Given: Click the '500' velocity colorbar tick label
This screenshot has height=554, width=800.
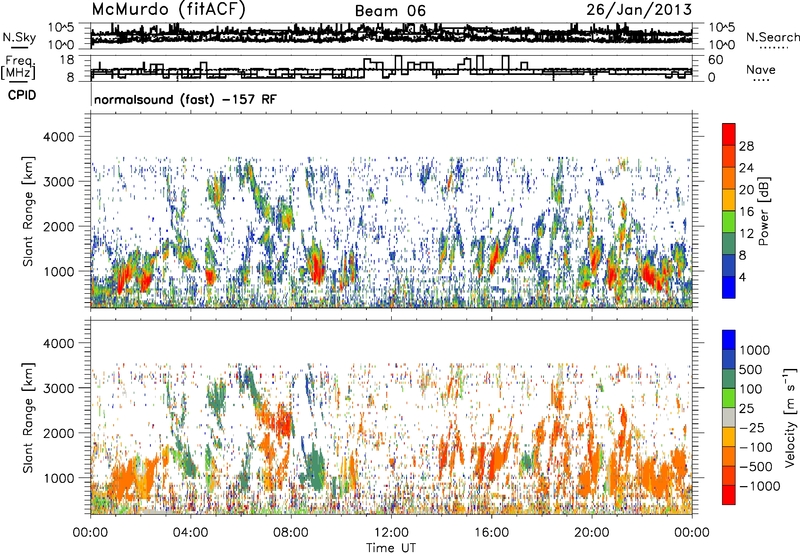Looking at the screenshot, I should click(751, 370).
